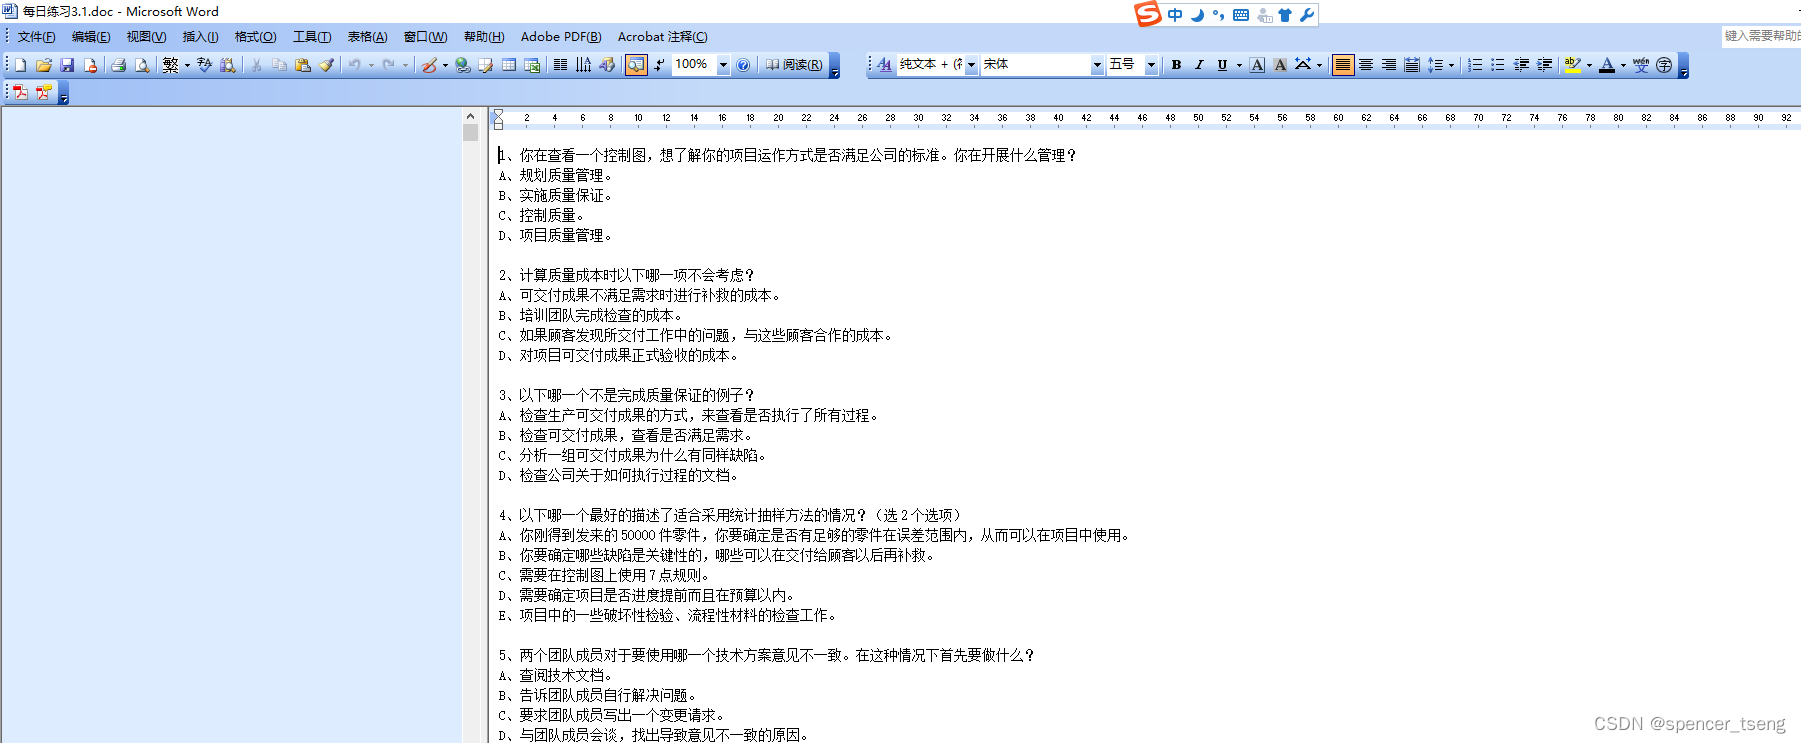Click Convert to Adobe PDF icon
The width and height of the screenshot is (1801, 743).
[x=20, y=92]
